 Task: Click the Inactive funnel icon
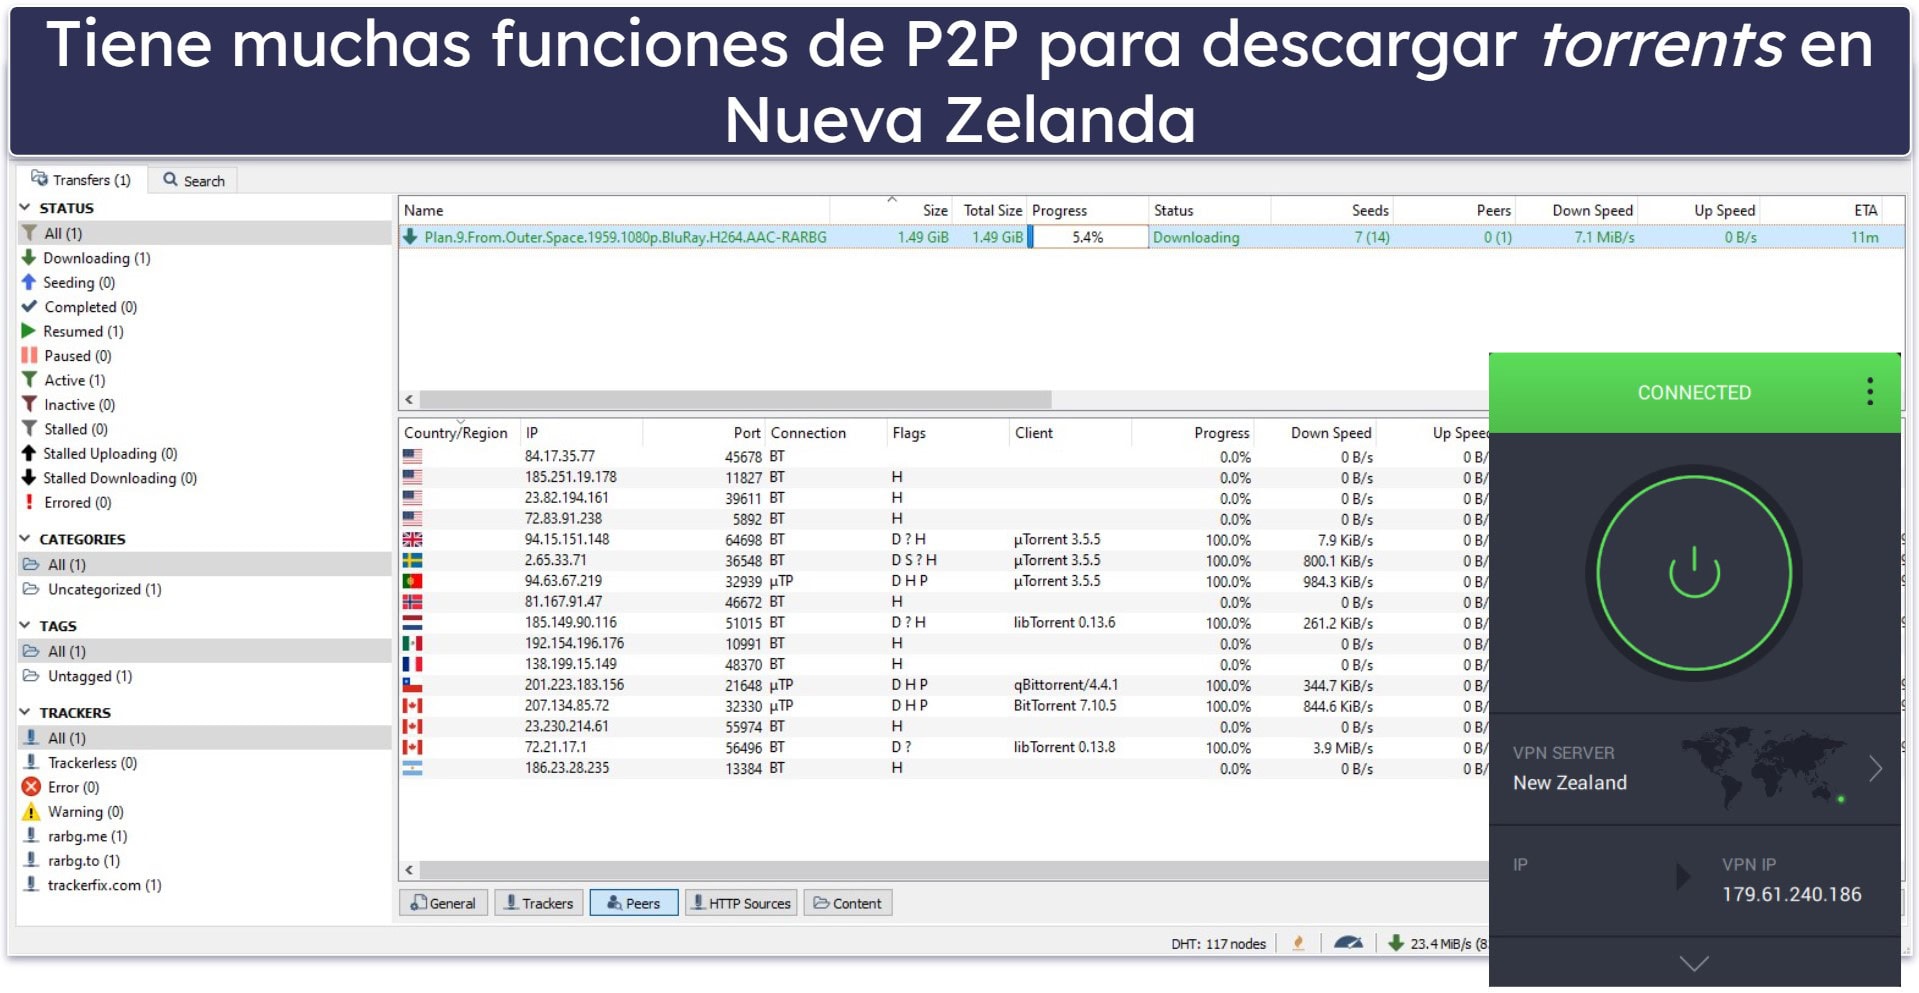(x=29, y=404)
